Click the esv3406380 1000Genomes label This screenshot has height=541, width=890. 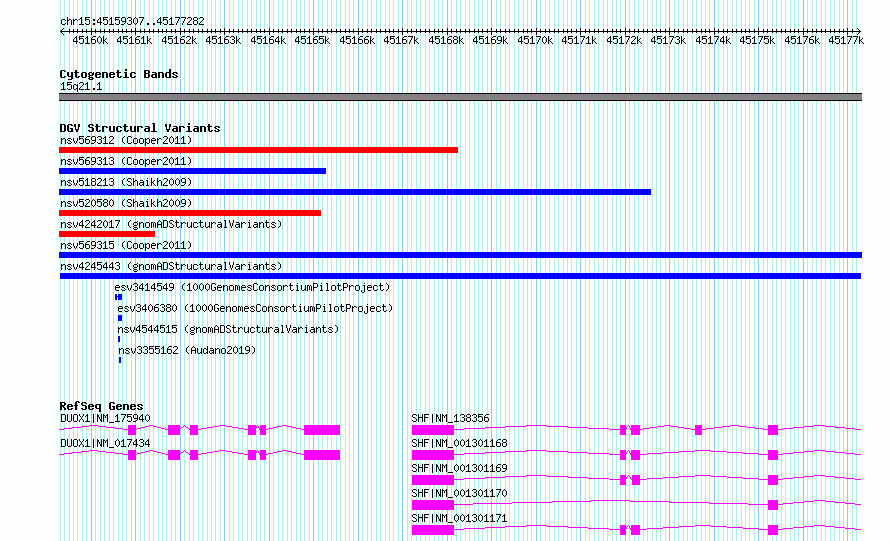pyautogui.click(x=255, y=308)
